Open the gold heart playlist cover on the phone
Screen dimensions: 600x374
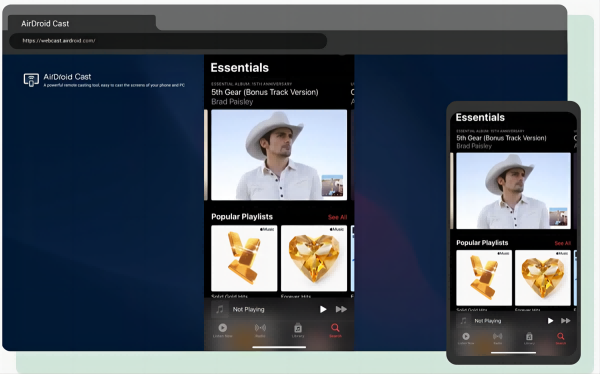tap(543, 278)
